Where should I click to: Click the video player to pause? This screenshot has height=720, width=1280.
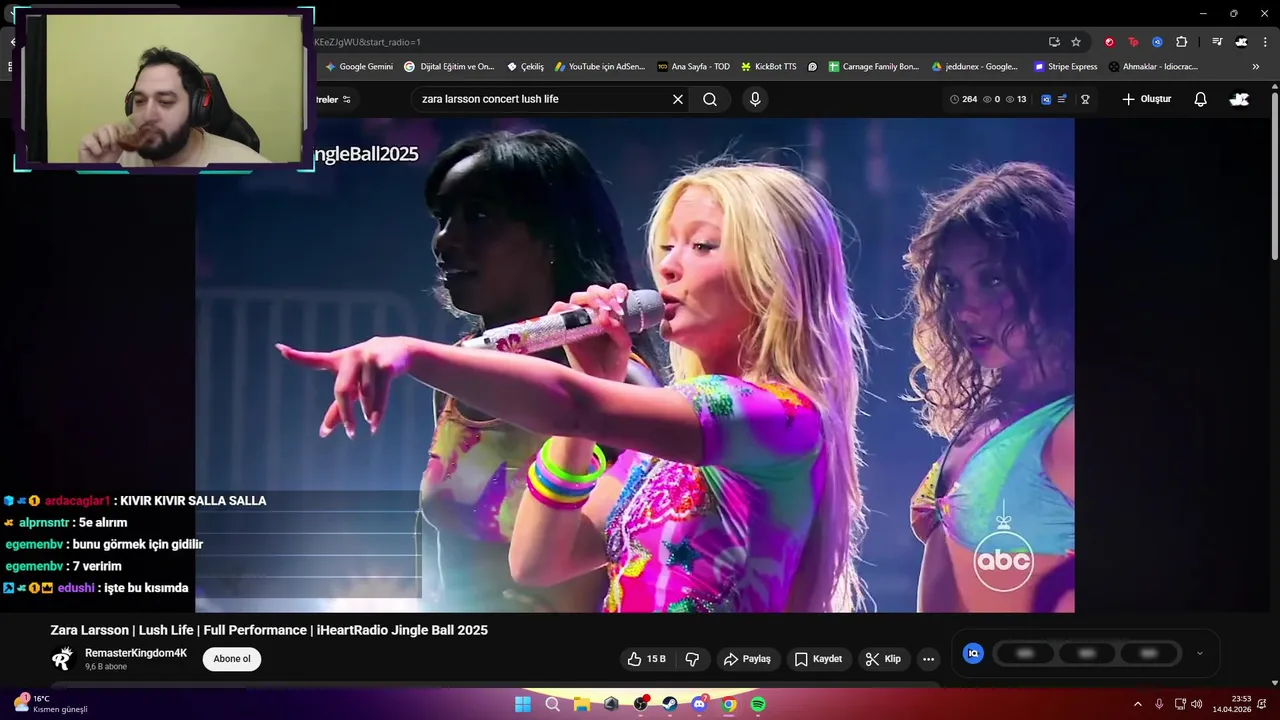click(635, 365)
